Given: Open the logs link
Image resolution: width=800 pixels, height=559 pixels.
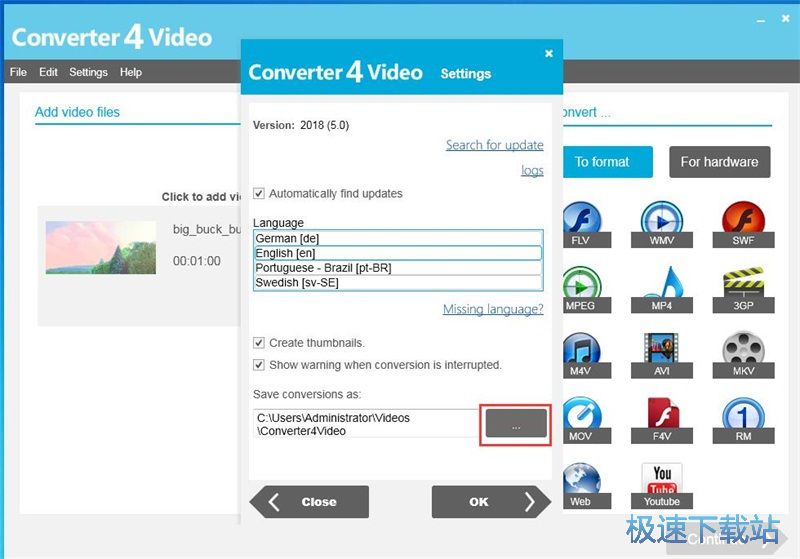Looking at the screenshot, I should tap(532, 170).
